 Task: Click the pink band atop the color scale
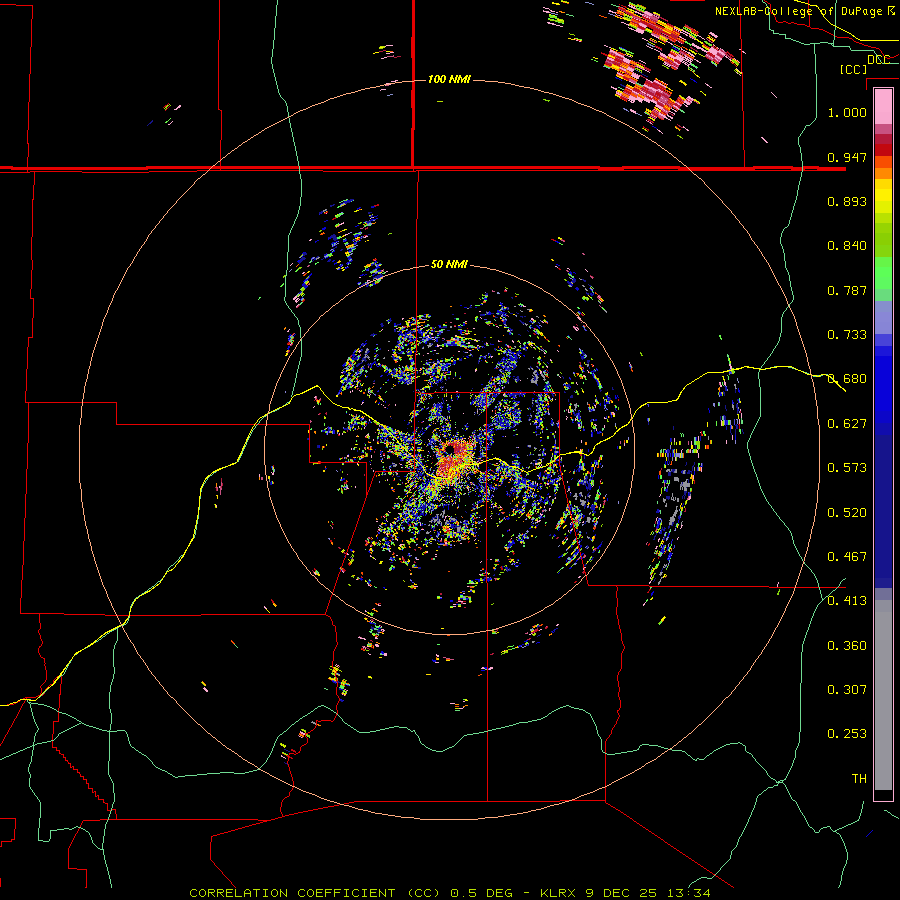[883, 107]
